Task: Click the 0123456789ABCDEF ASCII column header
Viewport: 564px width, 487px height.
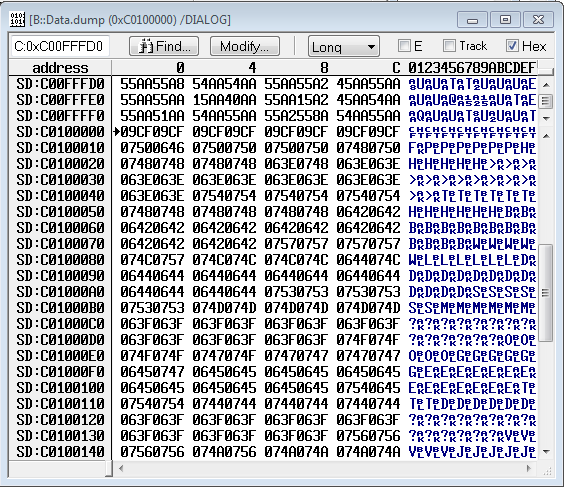Action: [472, 68]
